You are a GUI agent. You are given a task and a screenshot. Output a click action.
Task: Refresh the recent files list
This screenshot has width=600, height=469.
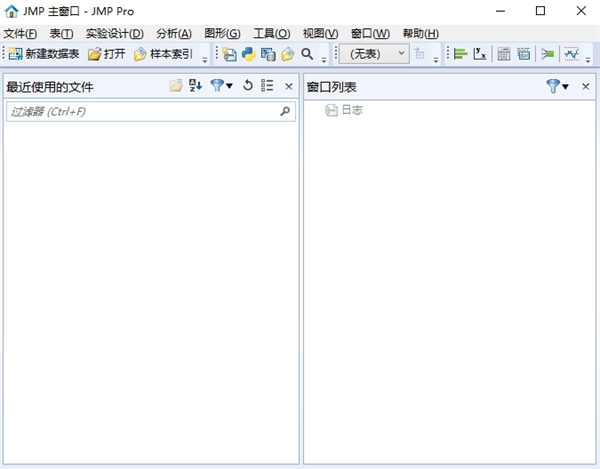248,85
